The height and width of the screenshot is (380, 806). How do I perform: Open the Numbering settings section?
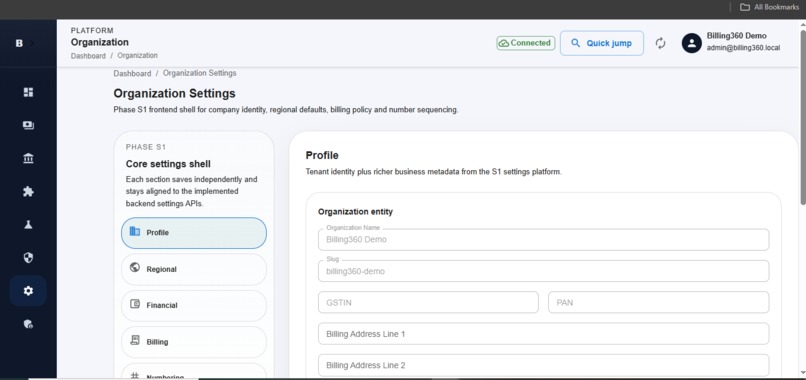click(194, 372)
